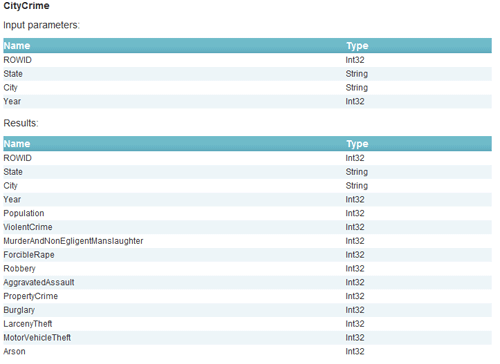Click the Arson result name
The image size is (500, 364).
[14, 351]
